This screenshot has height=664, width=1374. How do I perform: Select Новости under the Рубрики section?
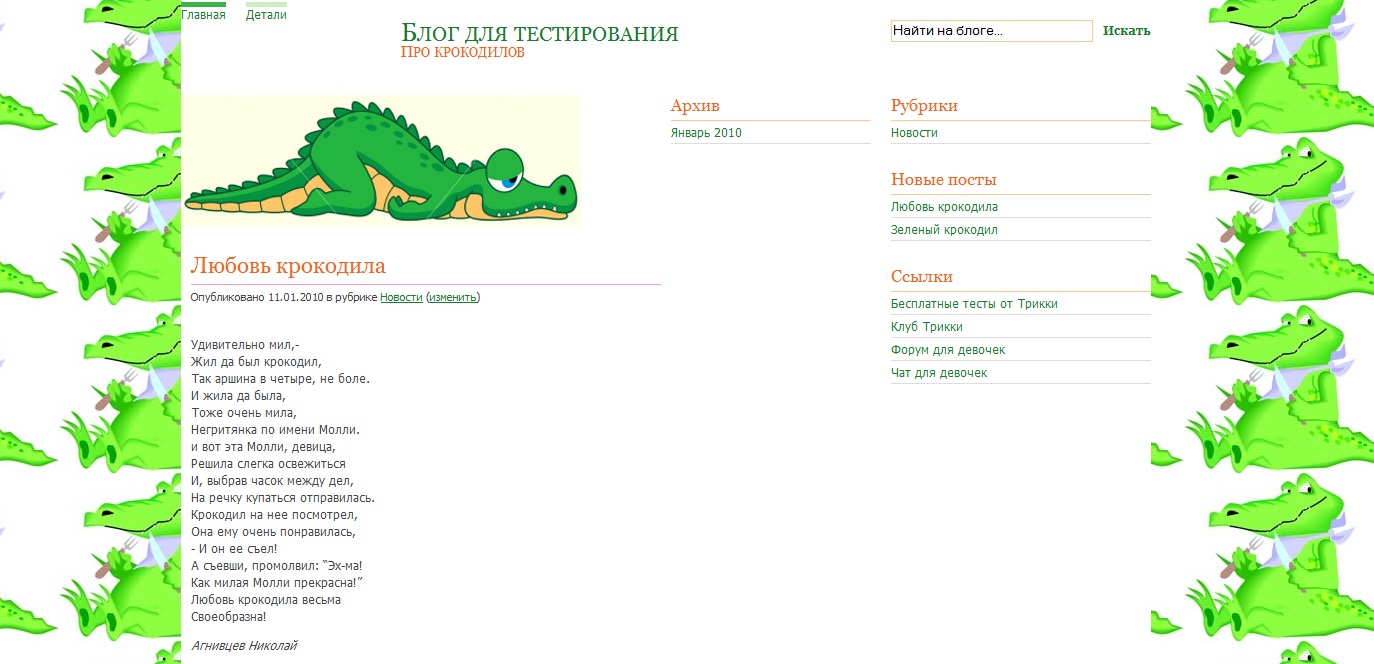[914, 133]
